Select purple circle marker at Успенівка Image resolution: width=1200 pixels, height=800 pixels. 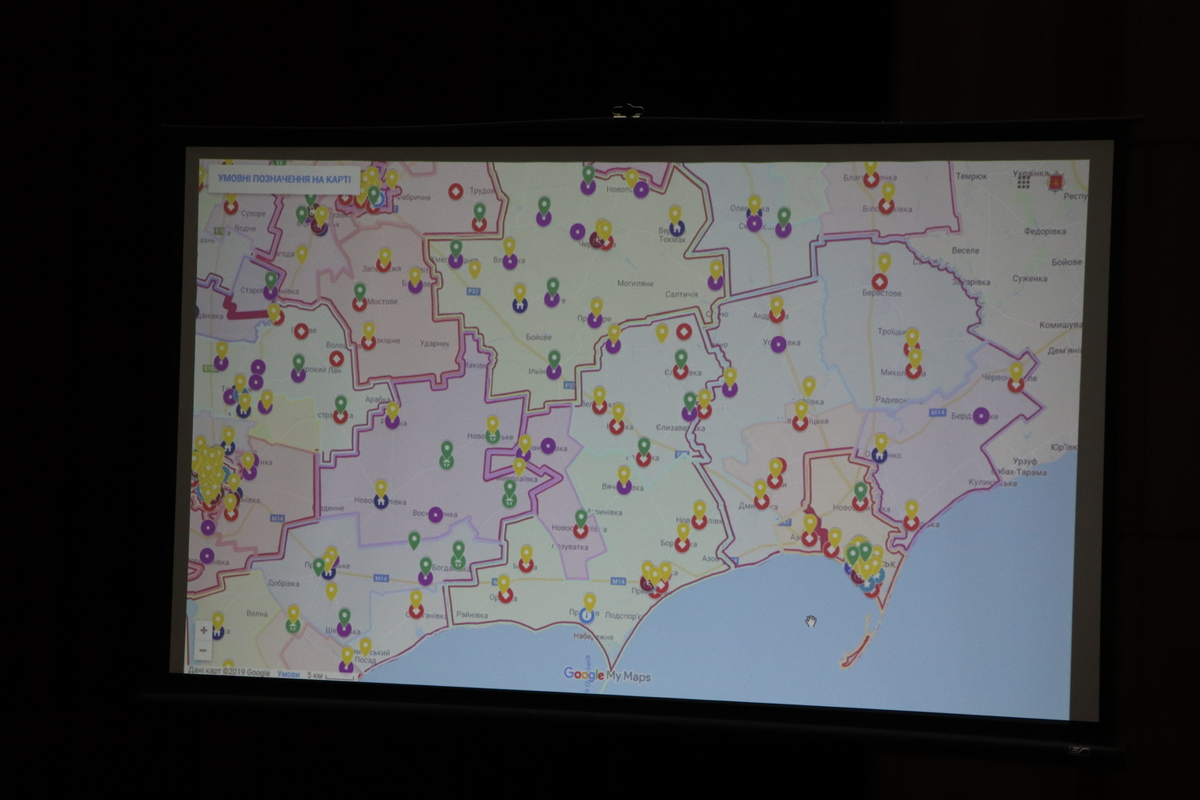(778, 344)
